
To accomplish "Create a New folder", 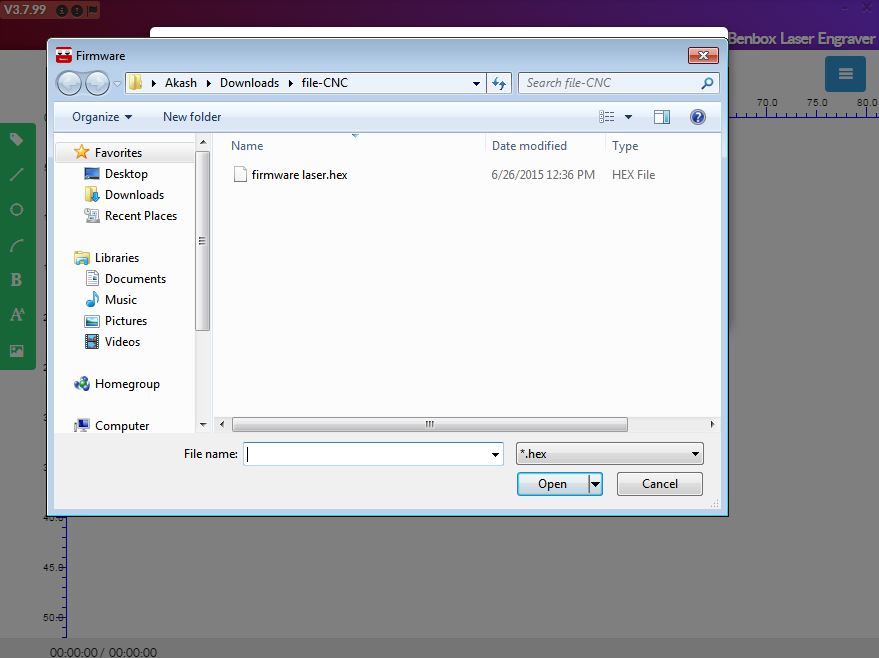I will 192,117.
